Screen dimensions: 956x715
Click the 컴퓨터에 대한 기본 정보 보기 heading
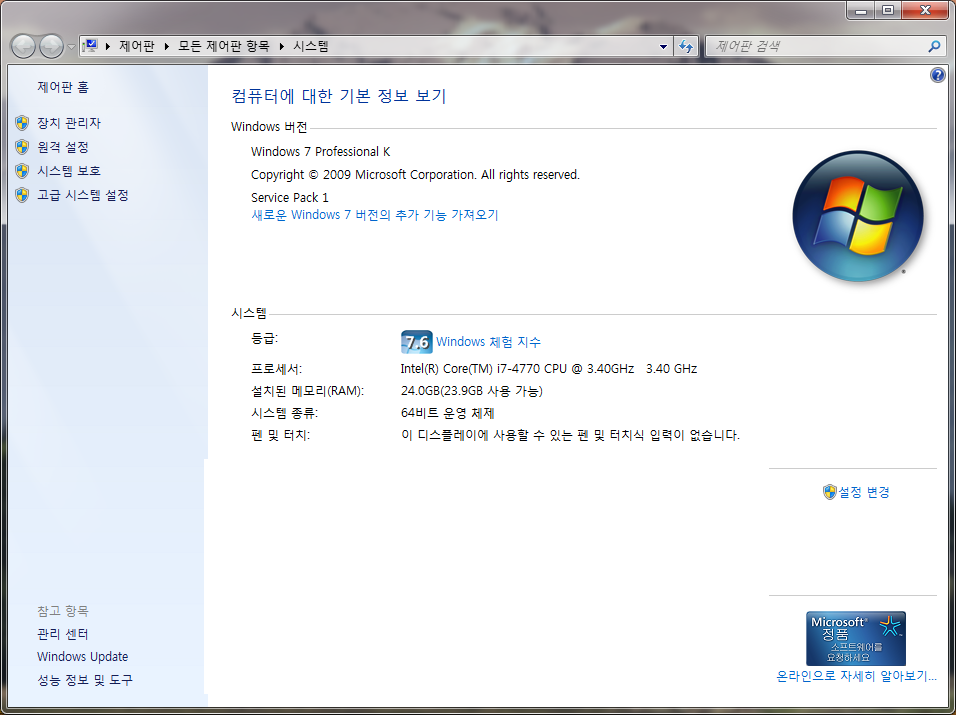click(339, 96)
